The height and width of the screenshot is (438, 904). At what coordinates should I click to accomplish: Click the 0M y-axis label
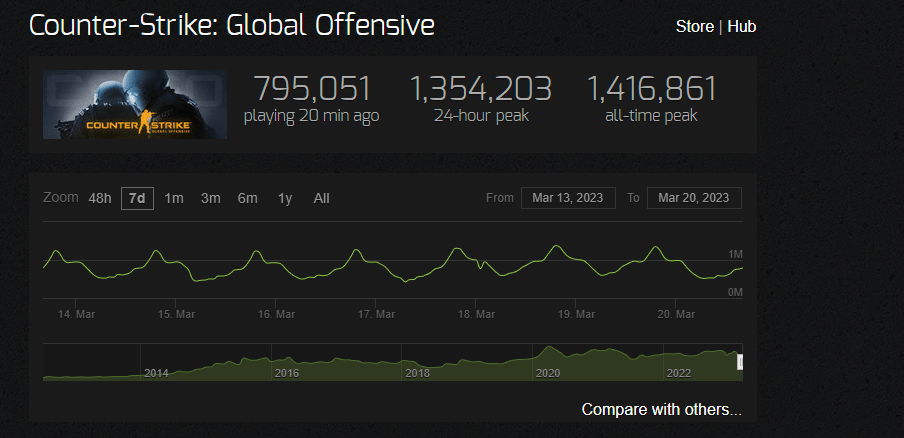[x=735, y=292]
